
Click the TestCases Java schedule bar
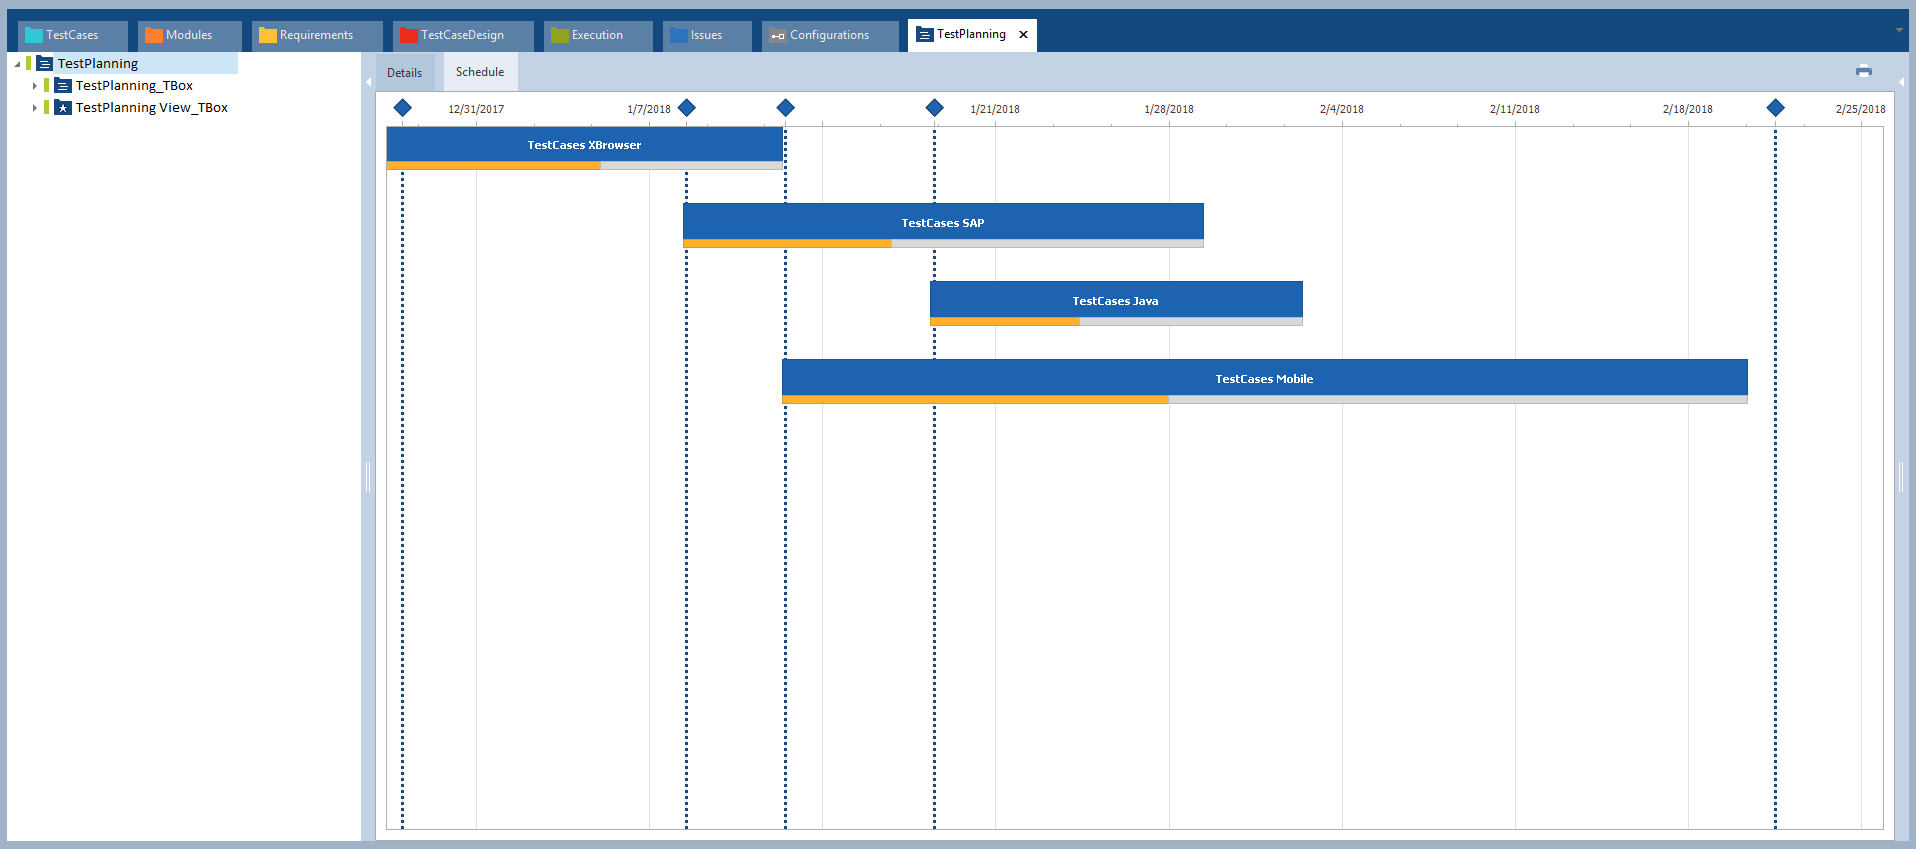[1116, 300]
